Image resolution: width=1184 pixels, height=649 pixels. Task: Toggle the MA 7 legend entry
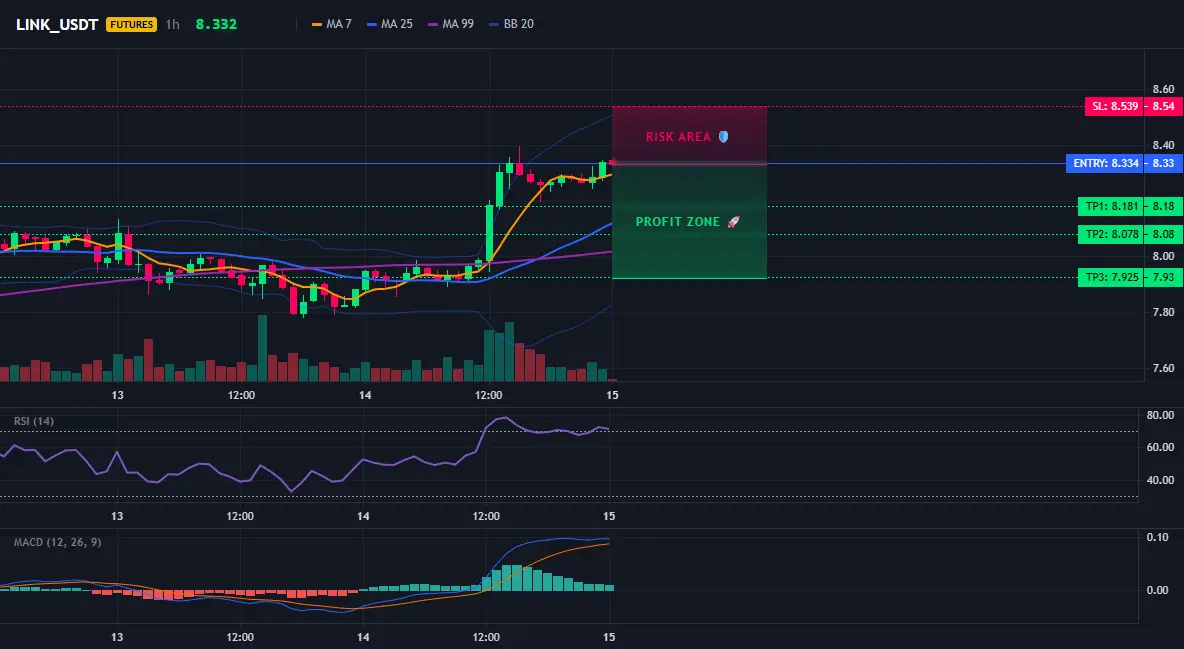point(331,24)
